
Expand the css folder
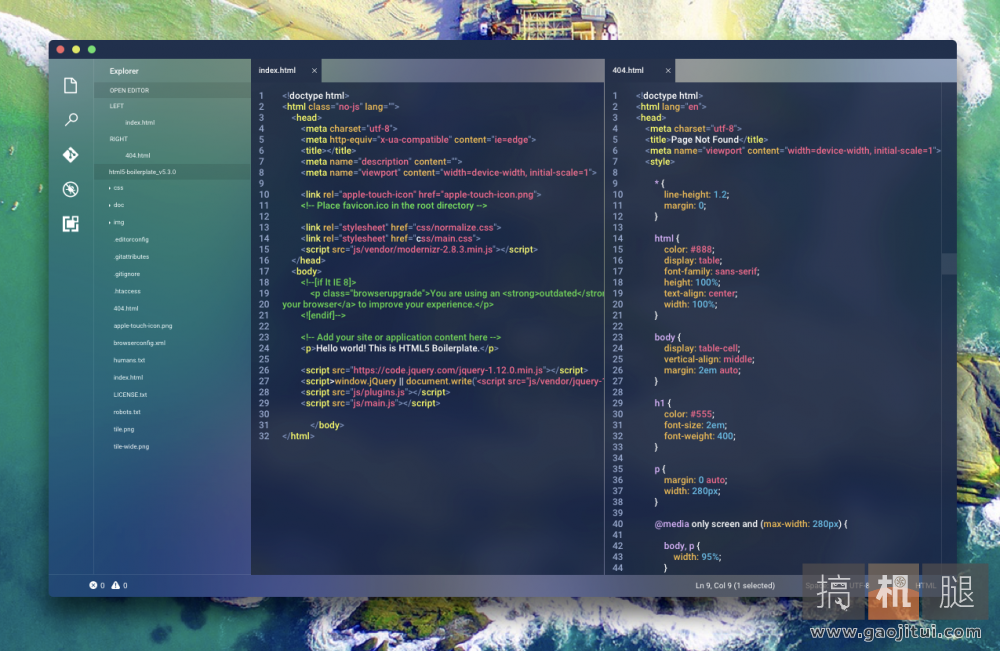coord(119,188)
